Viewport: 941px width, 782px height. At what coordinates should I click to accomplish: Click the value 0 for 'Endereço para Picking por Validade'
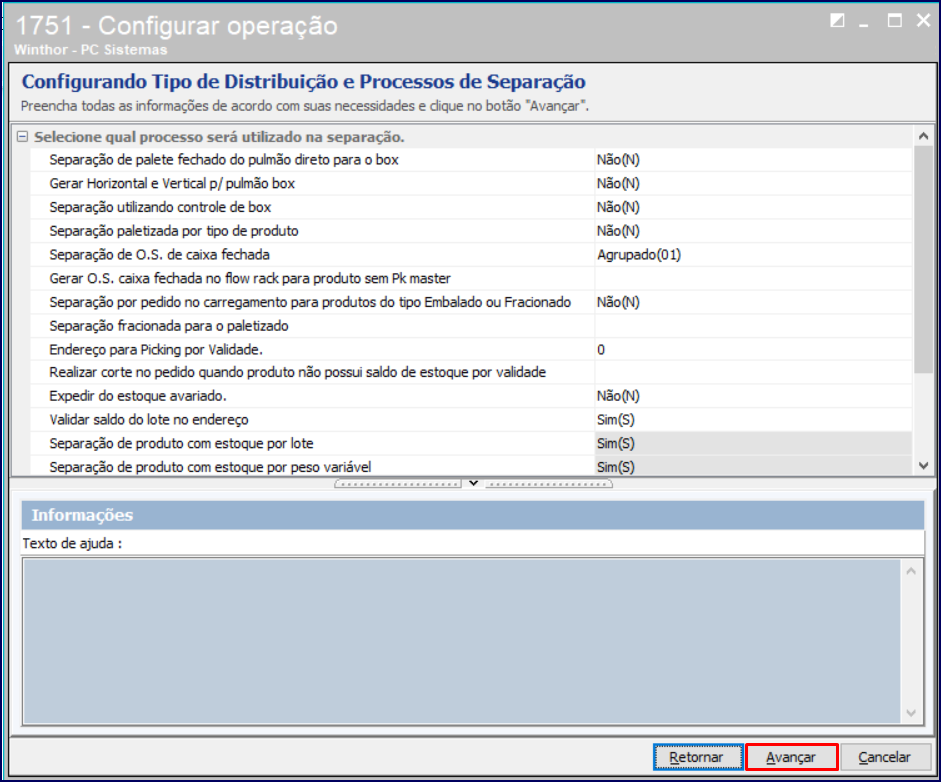(753, 349)
